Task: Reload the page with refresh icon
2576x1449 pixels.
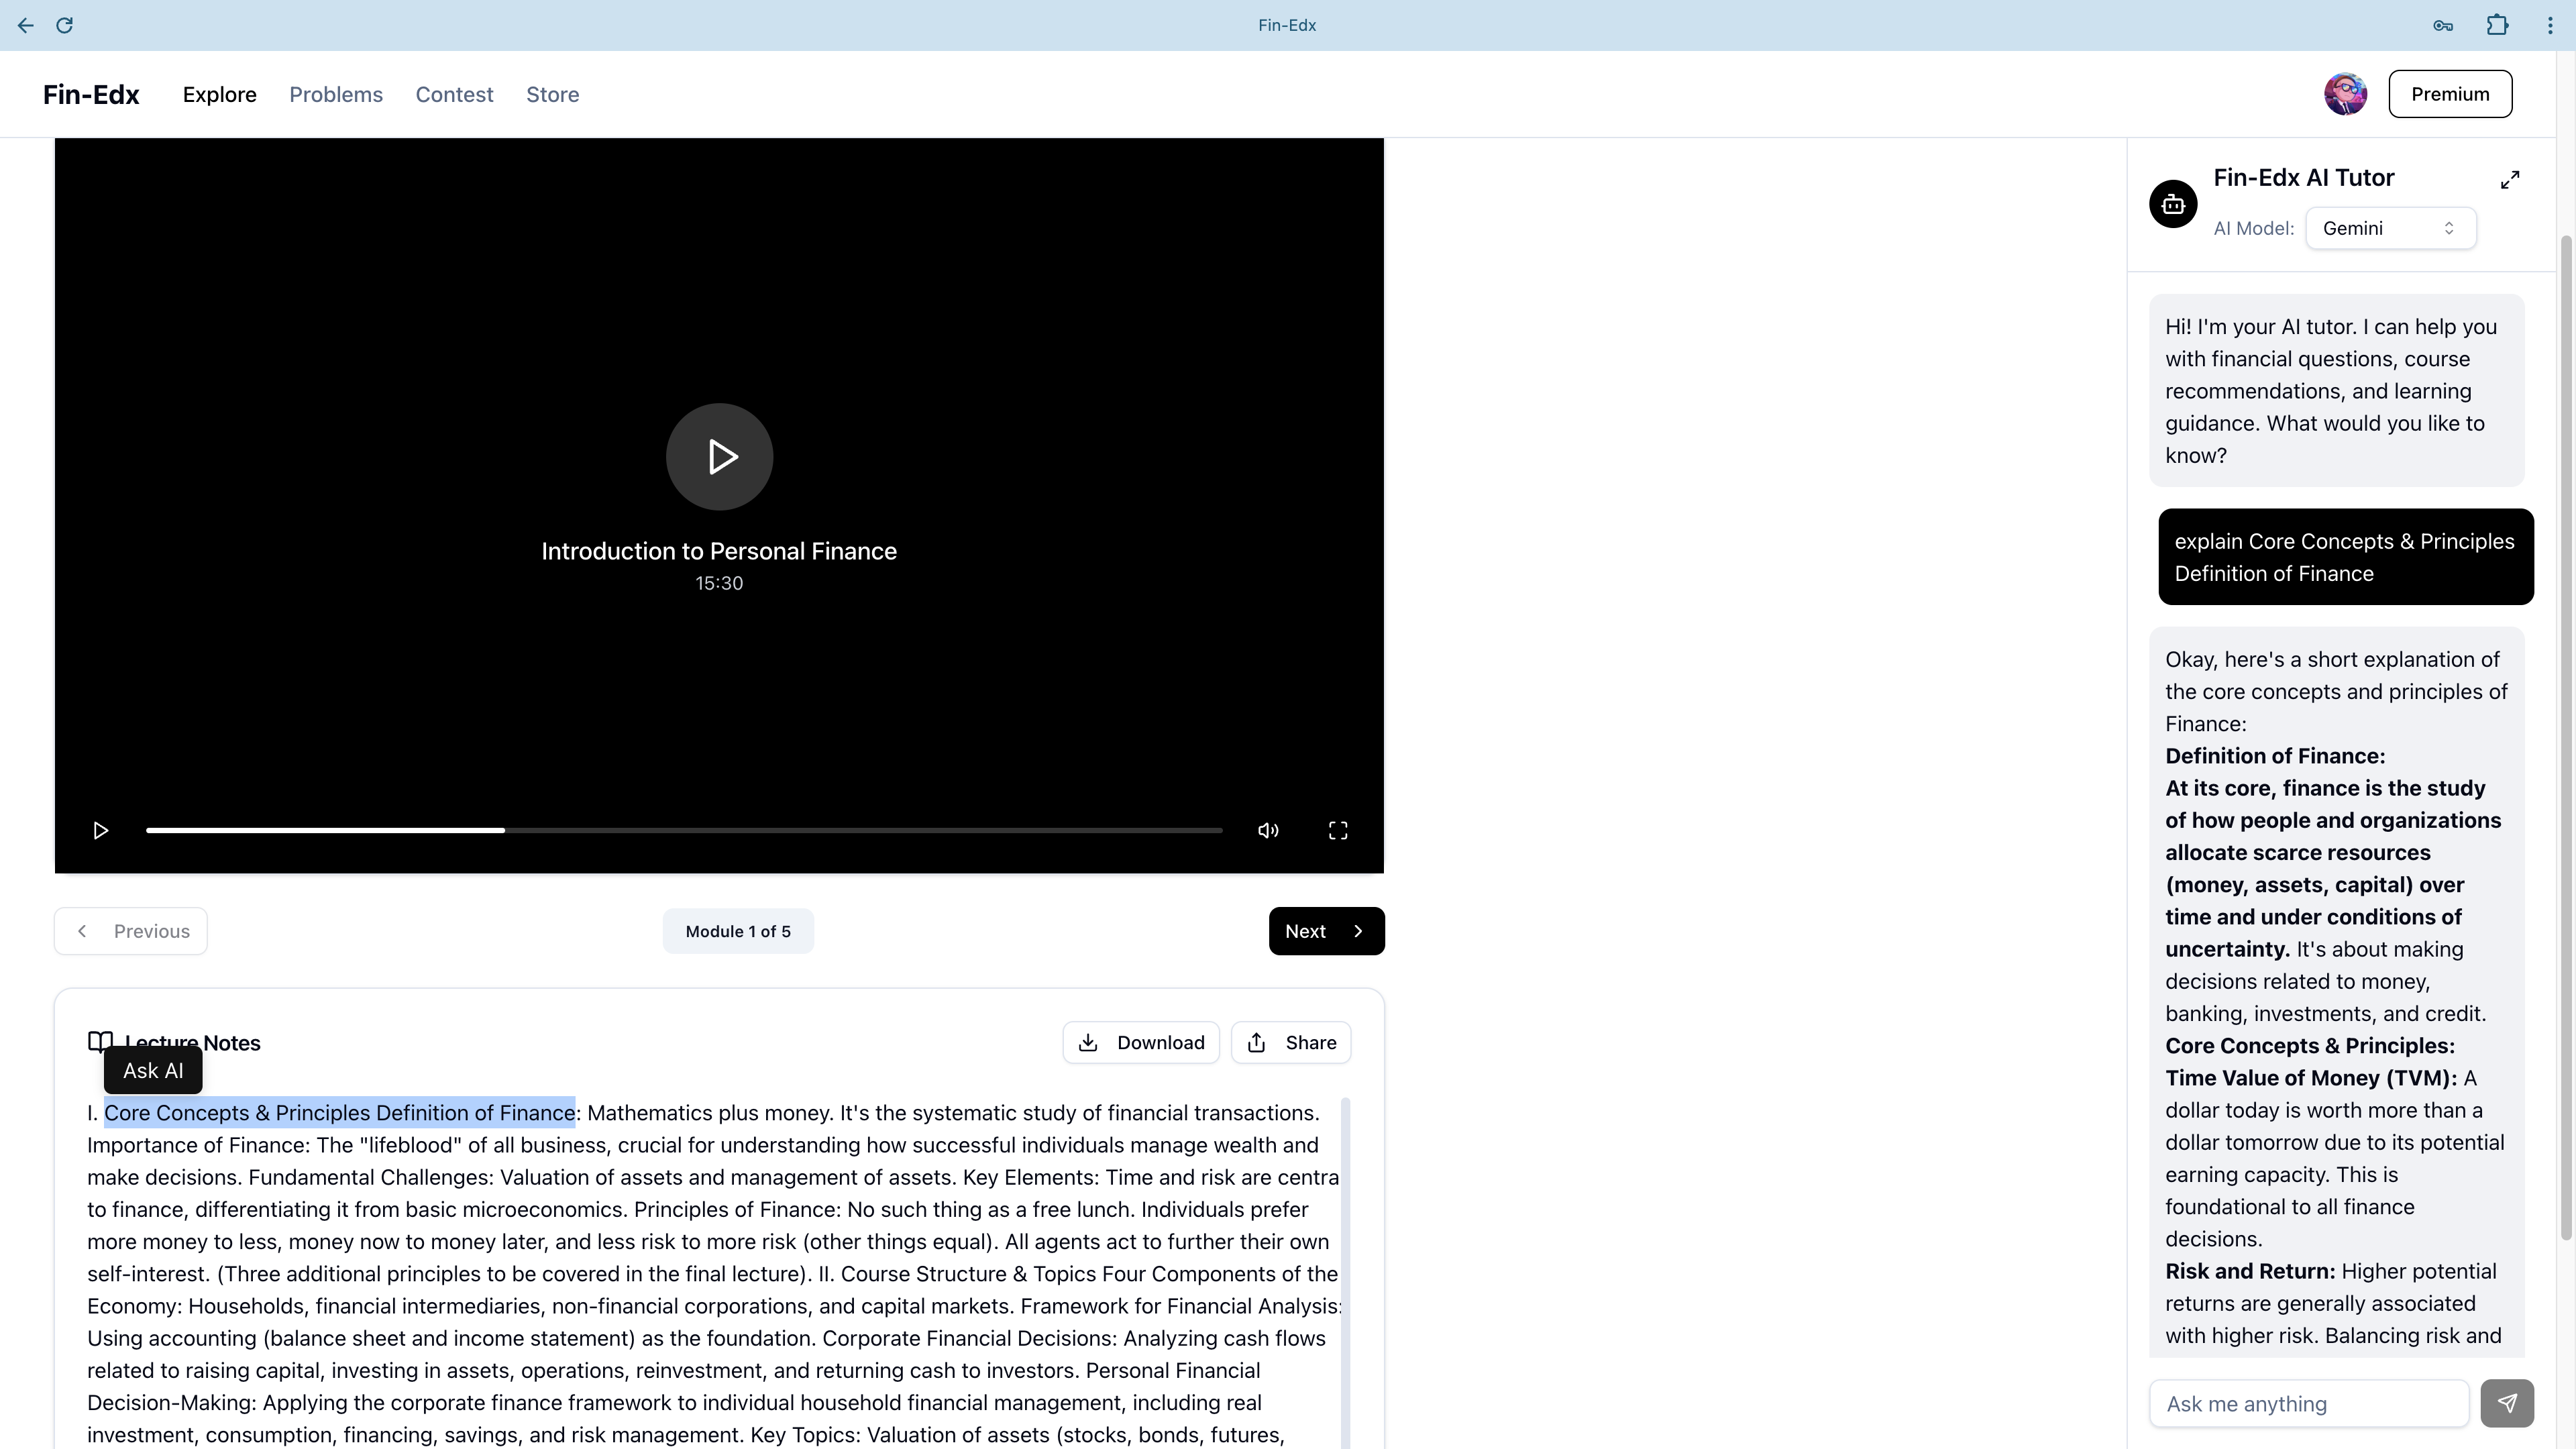Action: (64, 25)
